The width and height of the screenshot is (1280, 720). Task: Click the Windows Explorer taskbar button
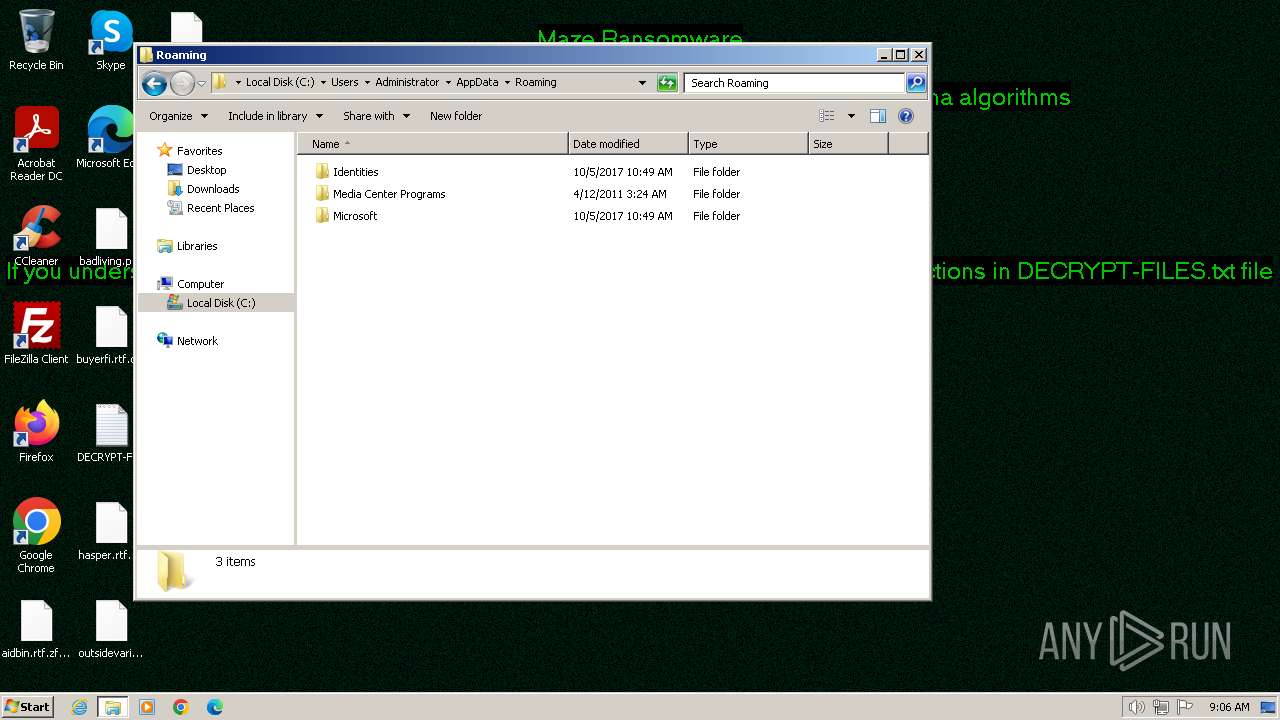[113, 707]
